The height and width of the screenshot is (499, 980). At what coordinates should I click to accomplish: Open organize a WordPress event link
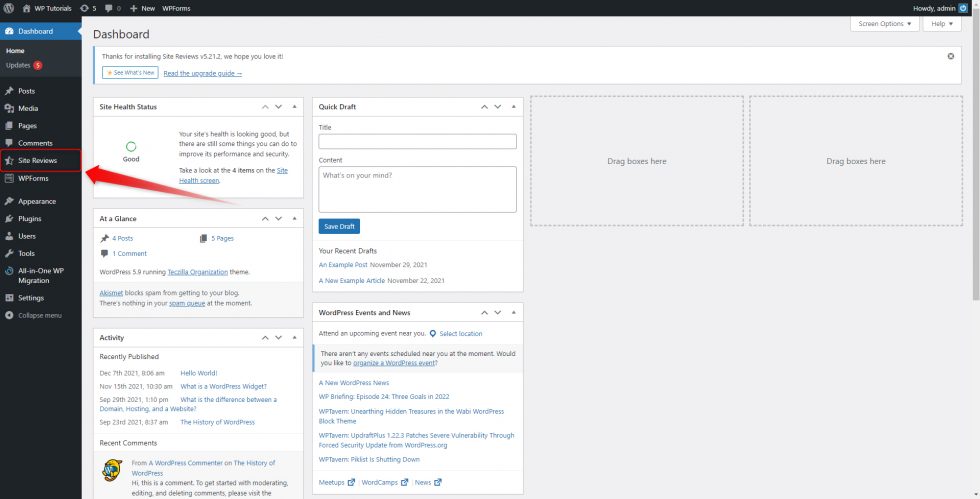pyautogui.click(x=394, y=363)
